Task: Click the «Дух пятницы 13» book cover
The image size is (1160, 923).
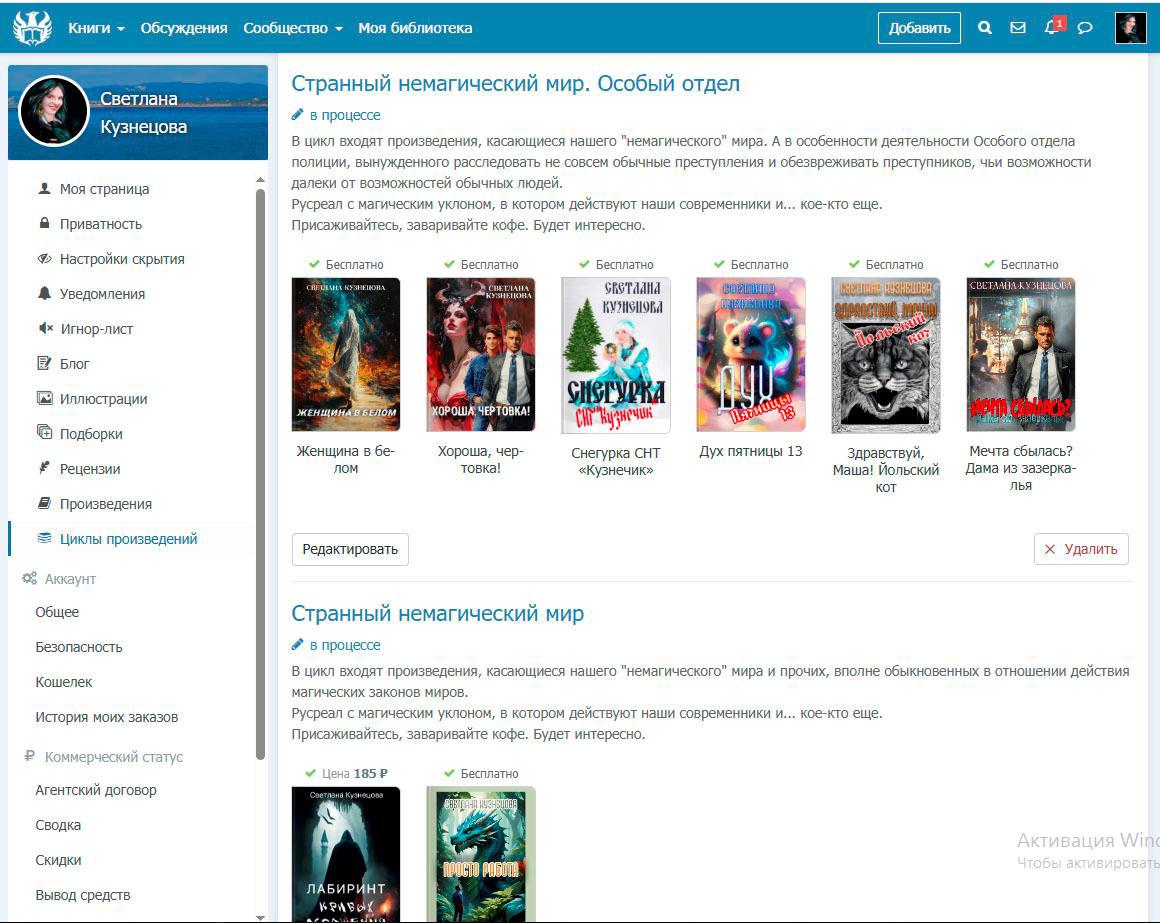Action: click(750, 355)
